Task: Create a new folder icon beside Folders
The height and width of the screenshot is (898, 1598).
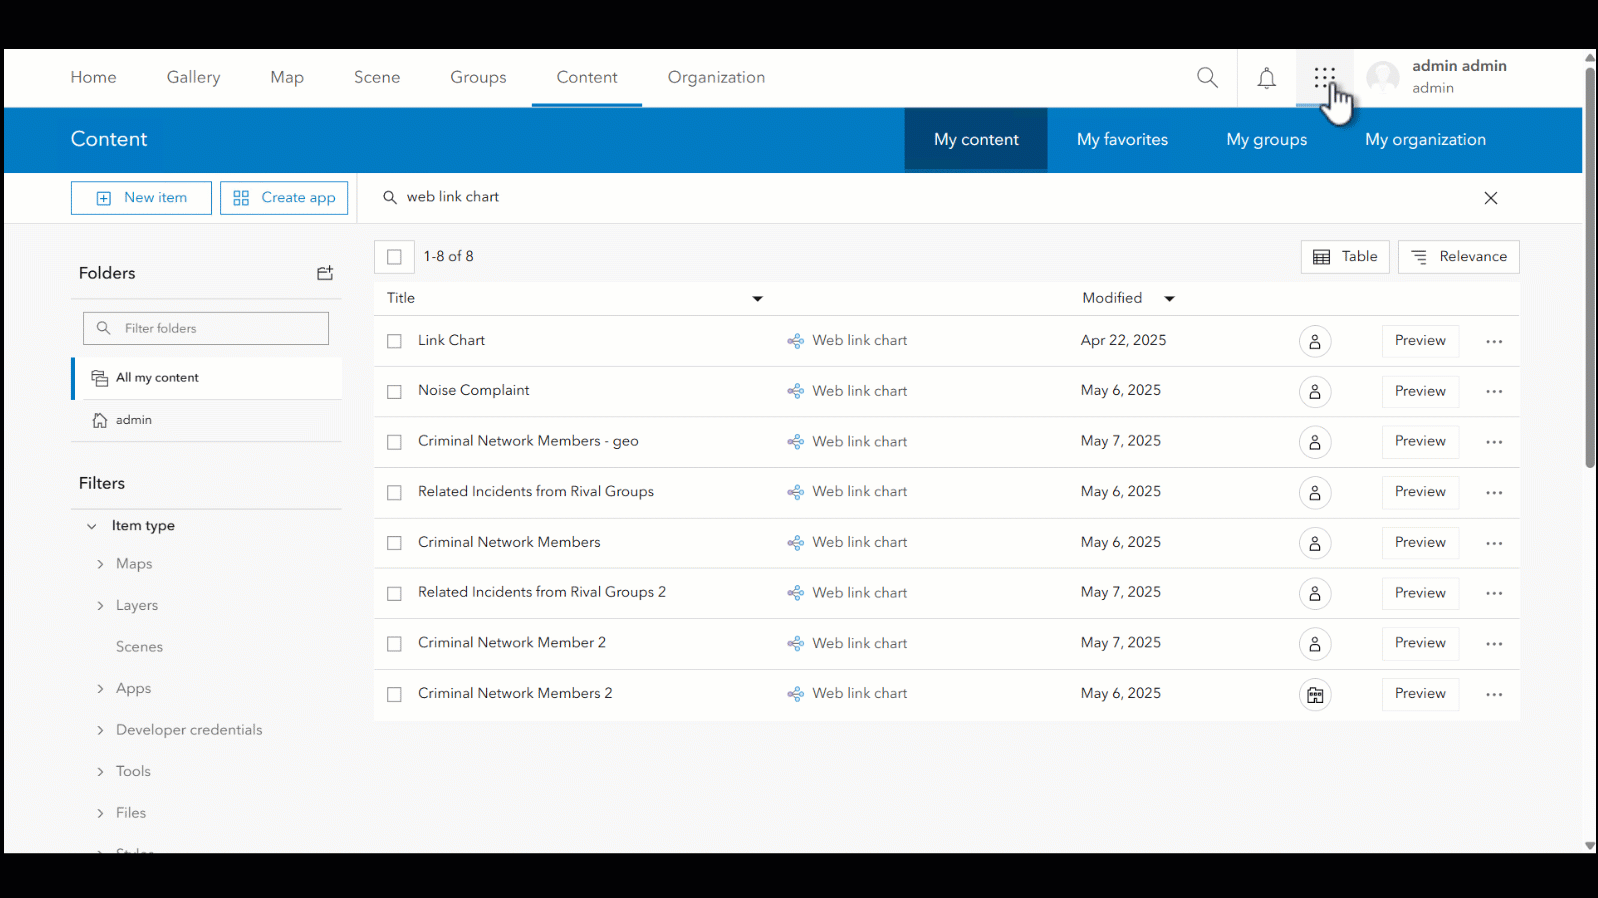Action: tap(325, 273)
